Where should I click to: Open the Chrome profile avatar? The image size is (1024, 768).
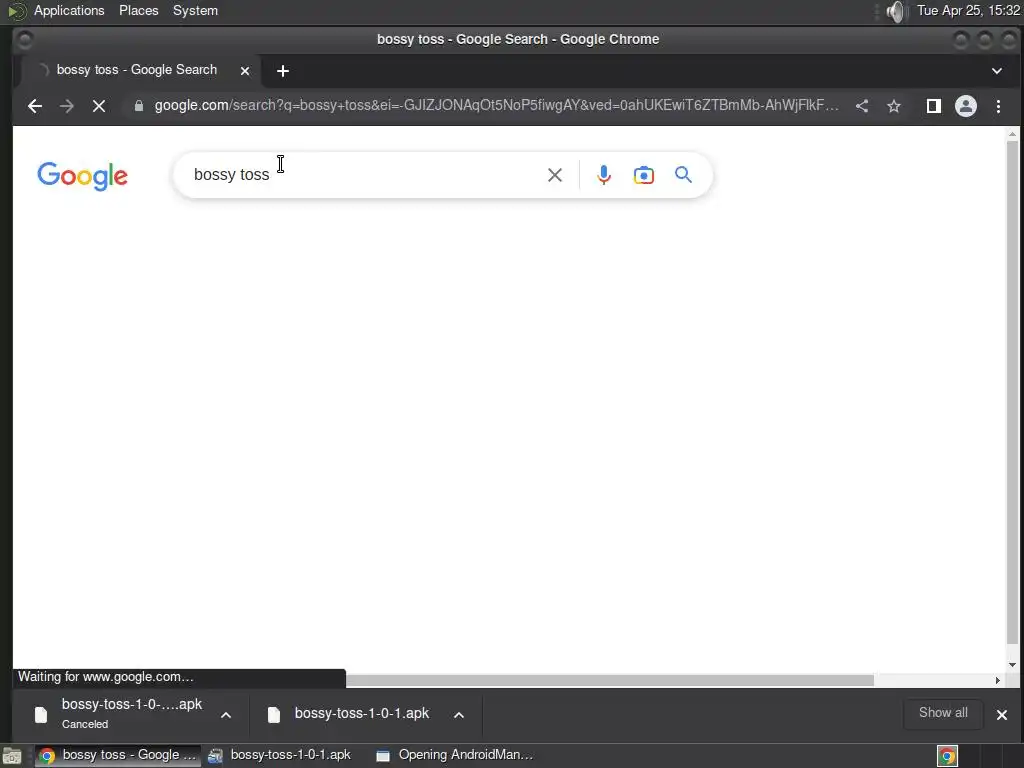tap(966, 106)
